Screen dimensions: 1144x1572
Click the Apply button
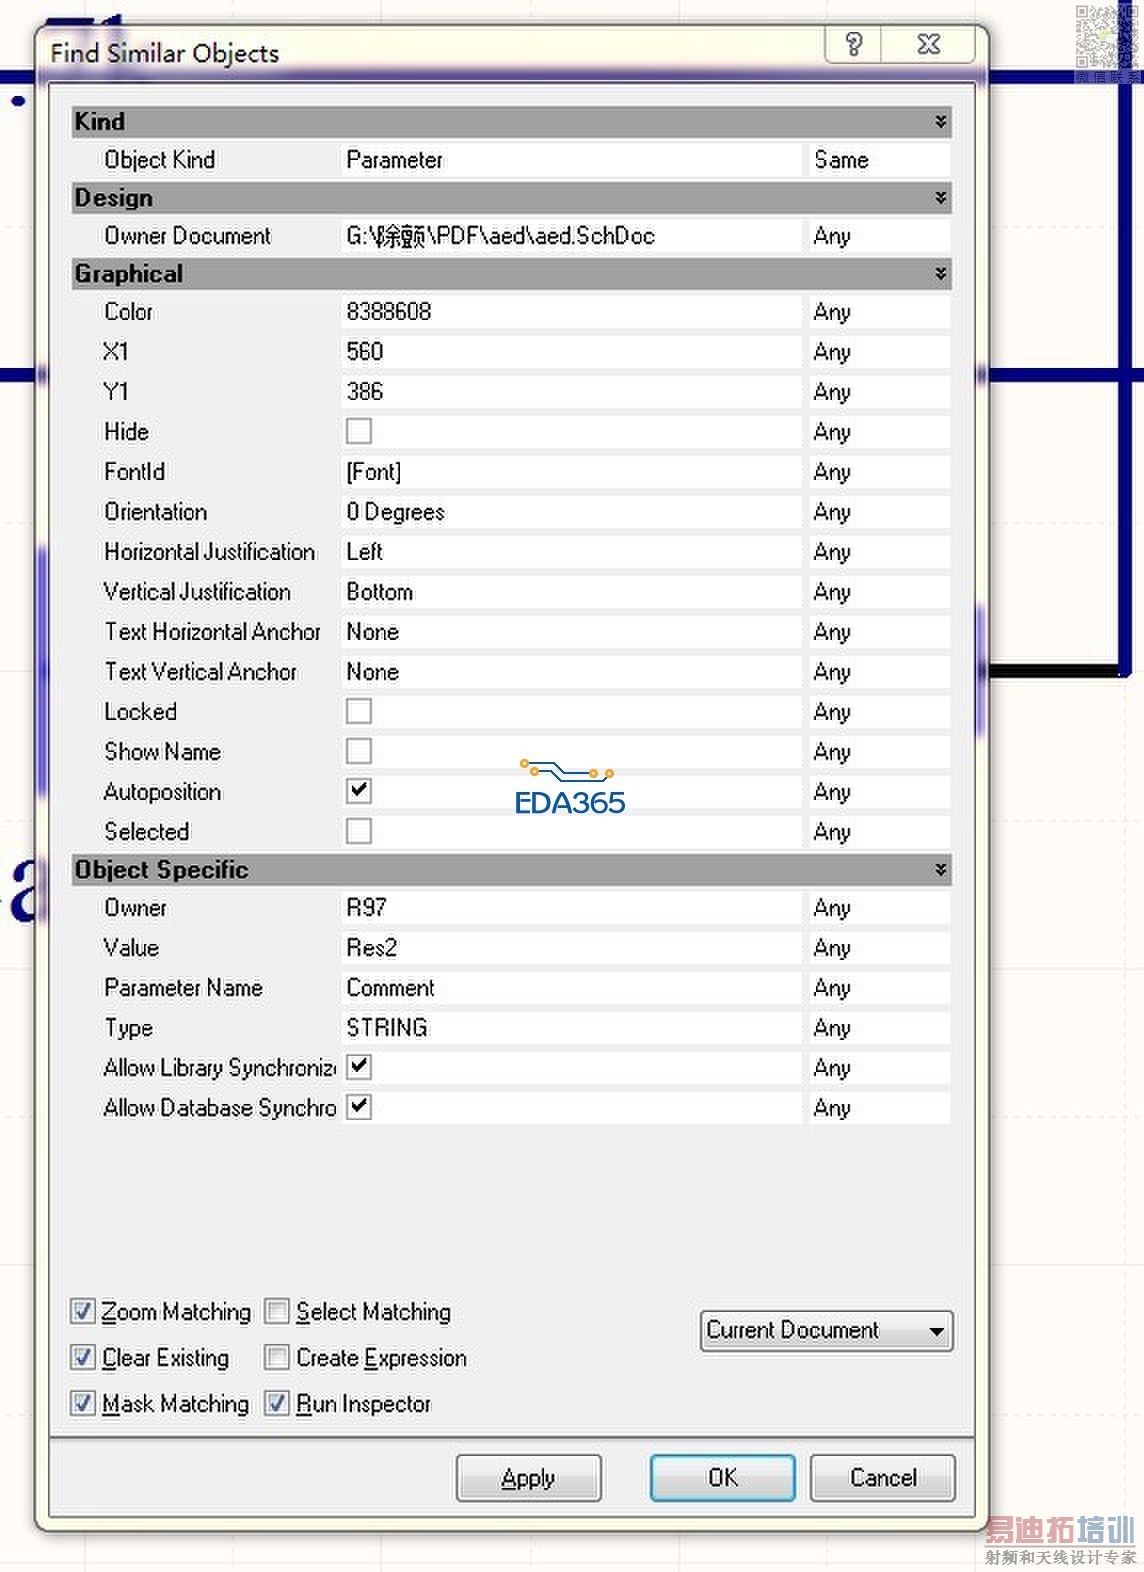coord(528,1478)
